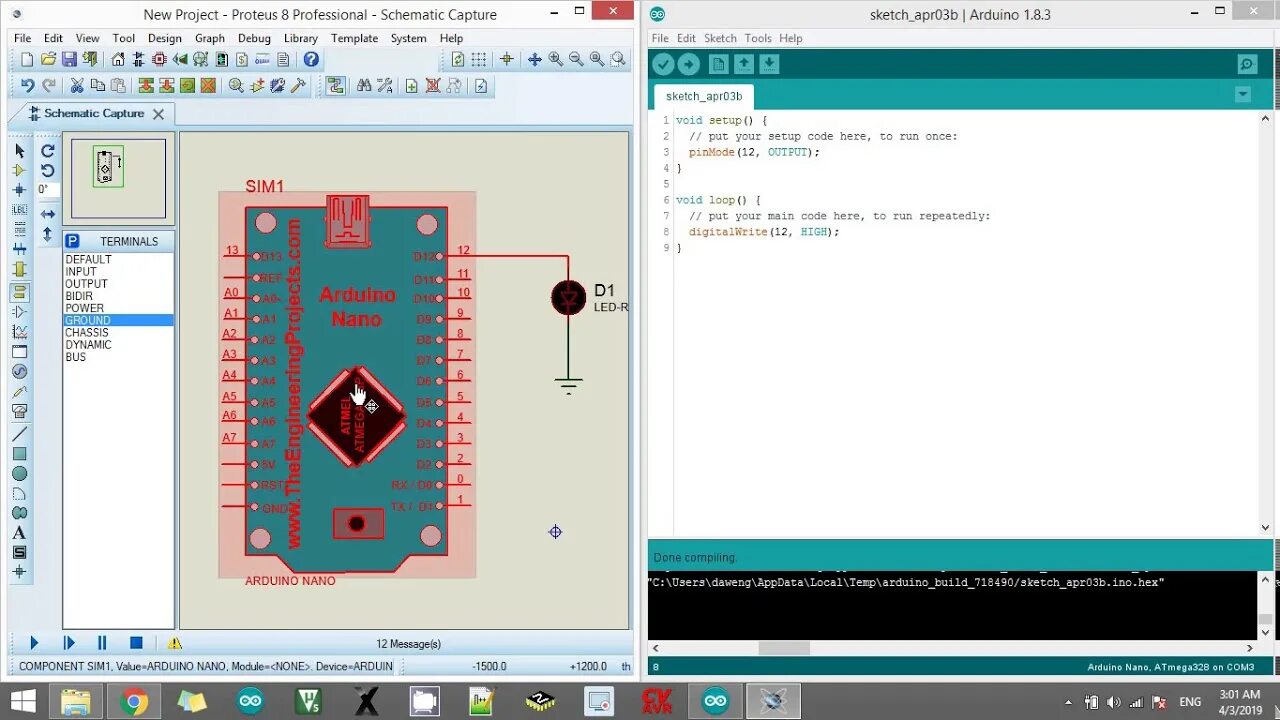
Task: Select GROUND in the terminals list
Action: coord(119,320)
